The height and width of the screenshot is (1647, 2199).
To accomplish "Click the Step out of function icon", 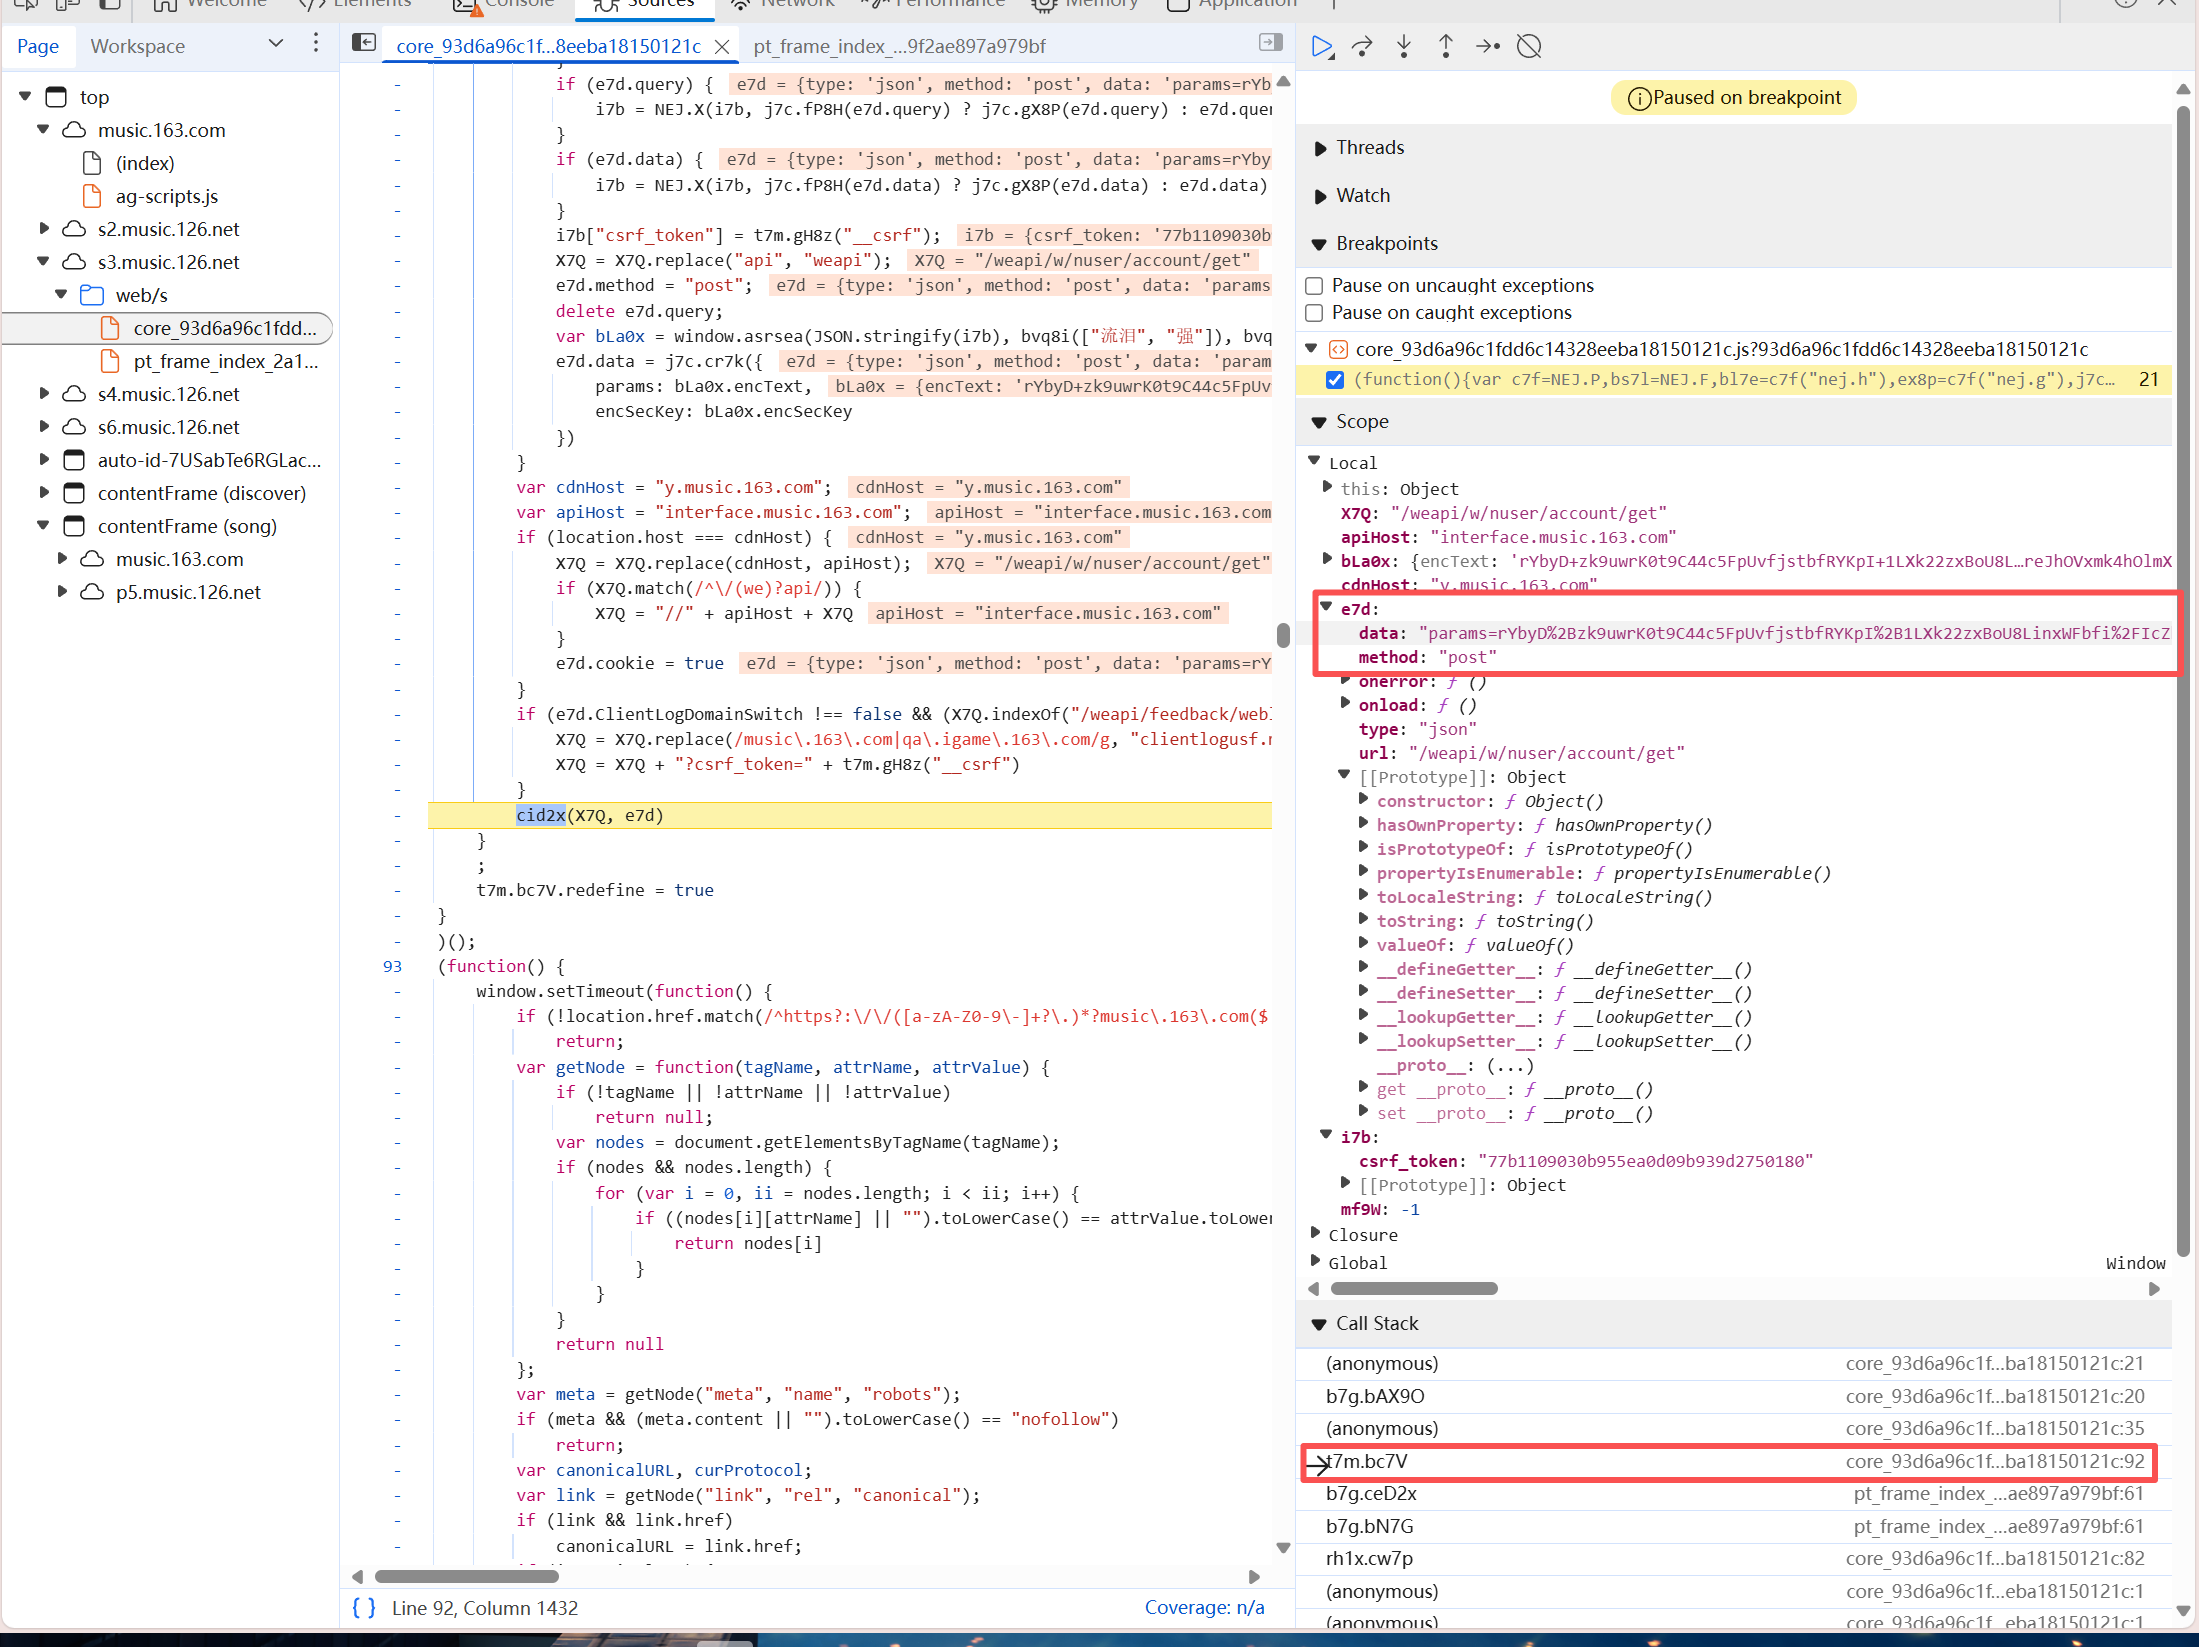I will pyautogui.click(x=1445, y=46).
